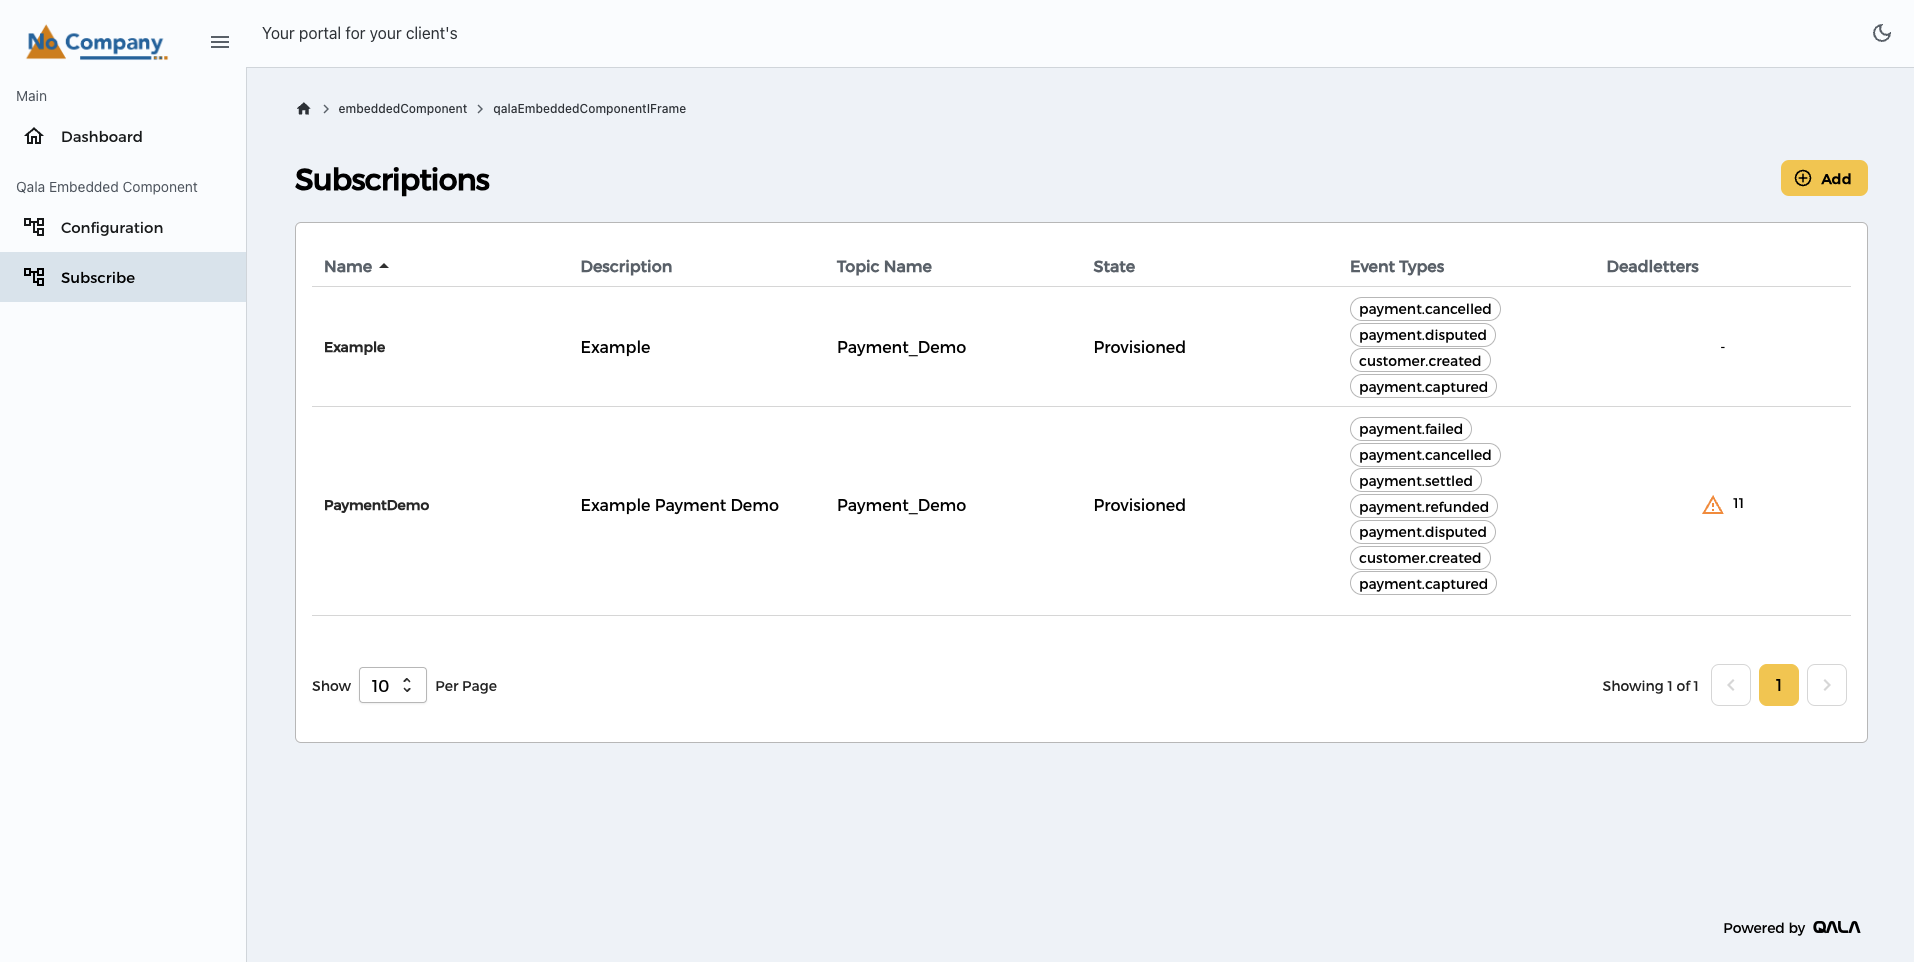Click Example Payment Demo description

(x=679, y=505)
